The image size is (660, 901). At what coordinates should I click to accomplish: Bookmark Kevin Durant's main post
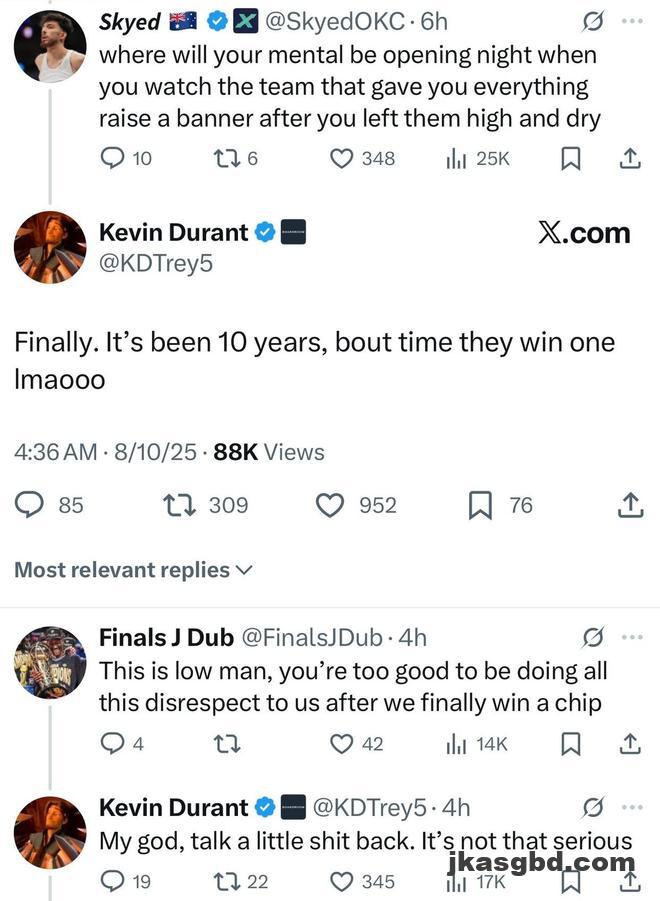[480, 506]
